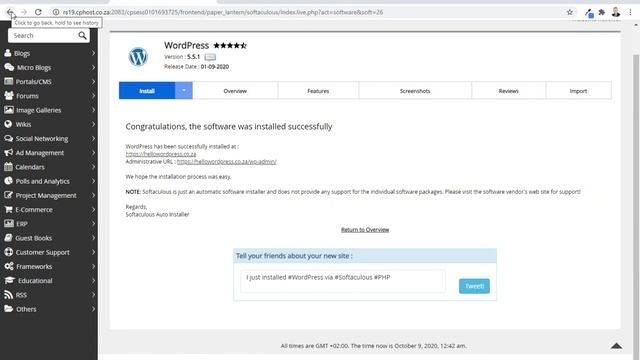Switch to the Features tab
The image size is (640, 360).
318,91
